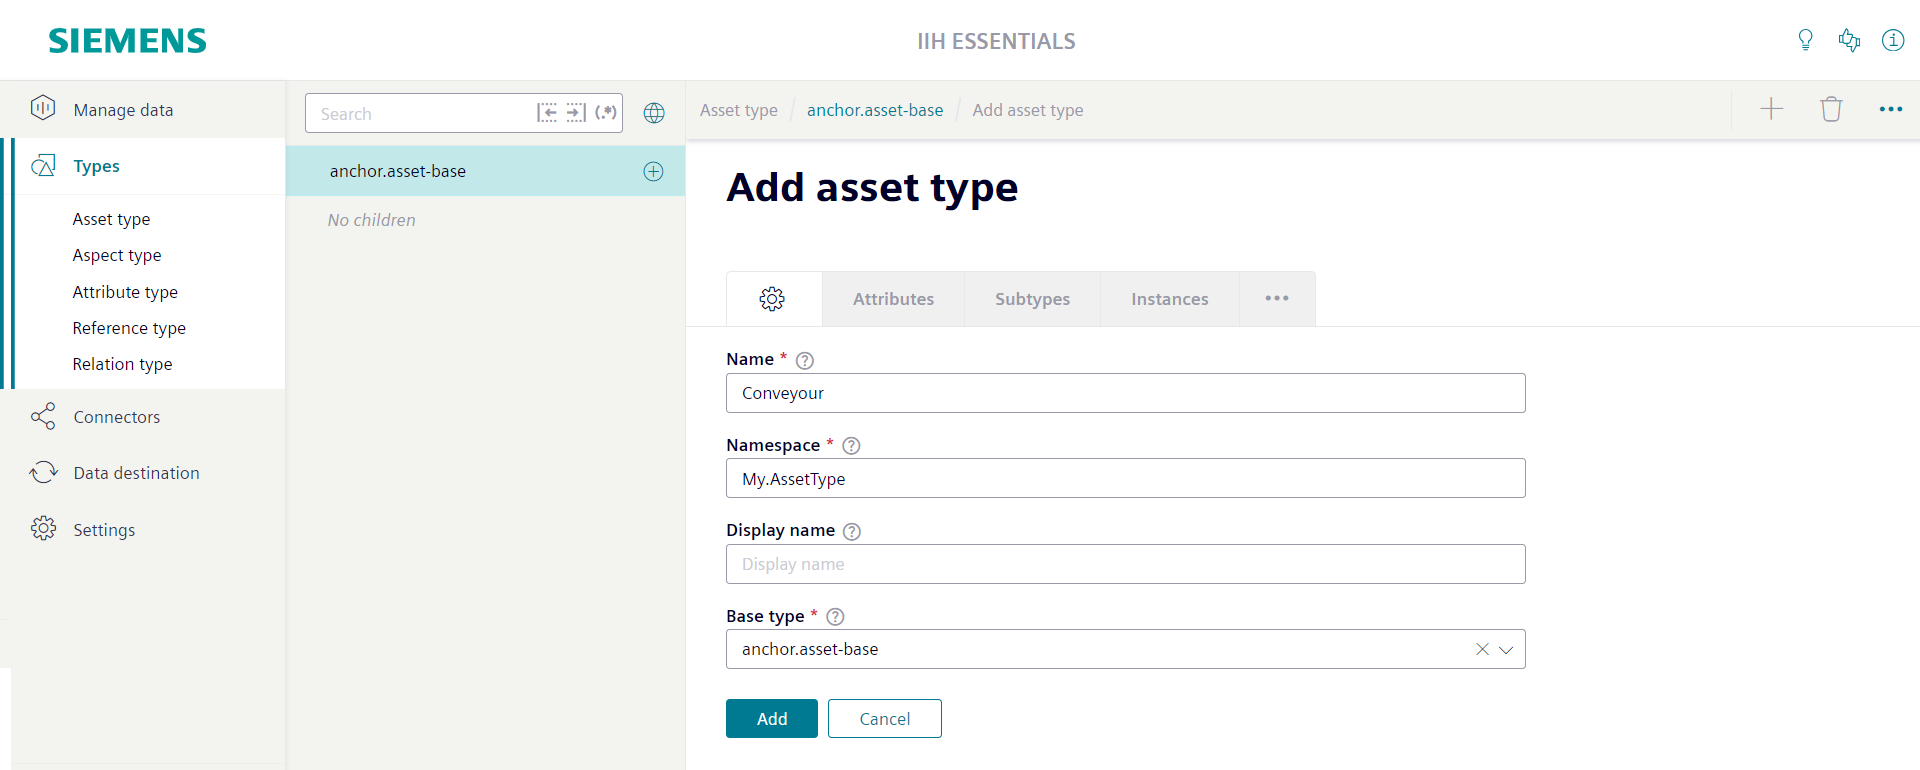Switch to the Instances tab
The image size is (1920, 770).
click(1169, 299)
